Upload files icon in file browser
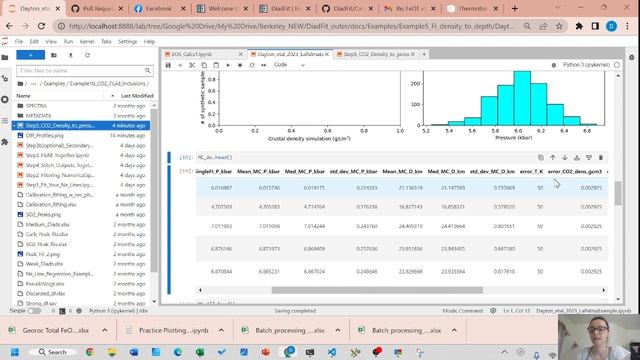Viewport: 640px width, 360px height. coord(71,55)
